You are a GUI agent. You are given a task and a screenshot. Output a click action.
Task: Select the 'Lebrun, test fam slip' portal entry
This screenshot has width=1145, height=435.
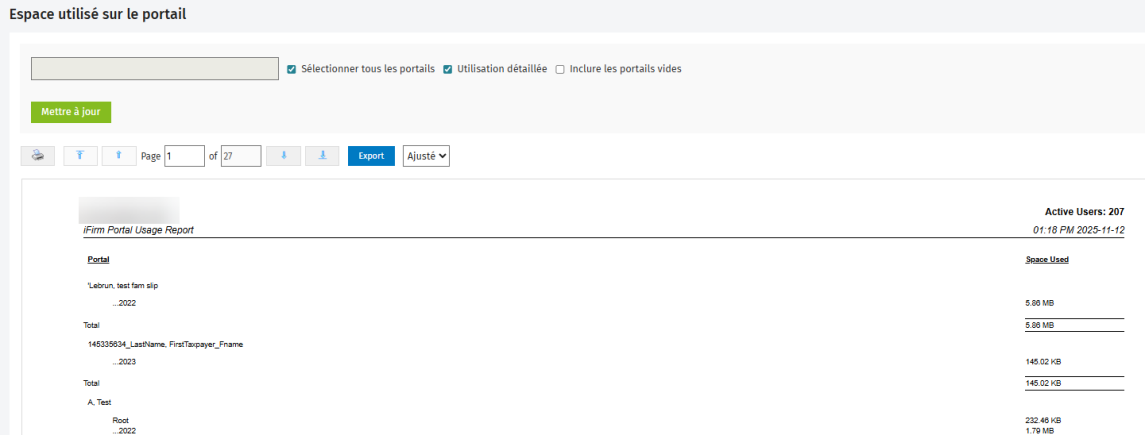click(x=123, y=285)
